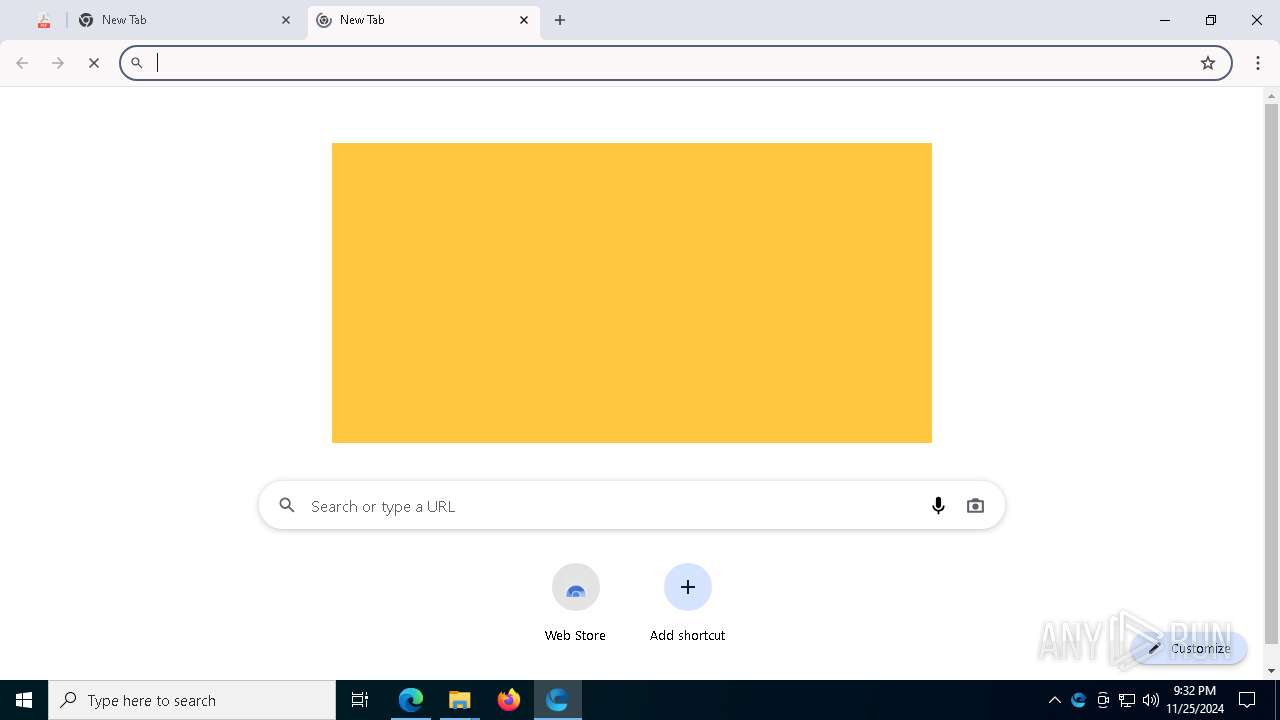The height and width of the screenshot is (720, 1280).
Task: Minimize the Chrome window
Action: tap(1165, 20)
